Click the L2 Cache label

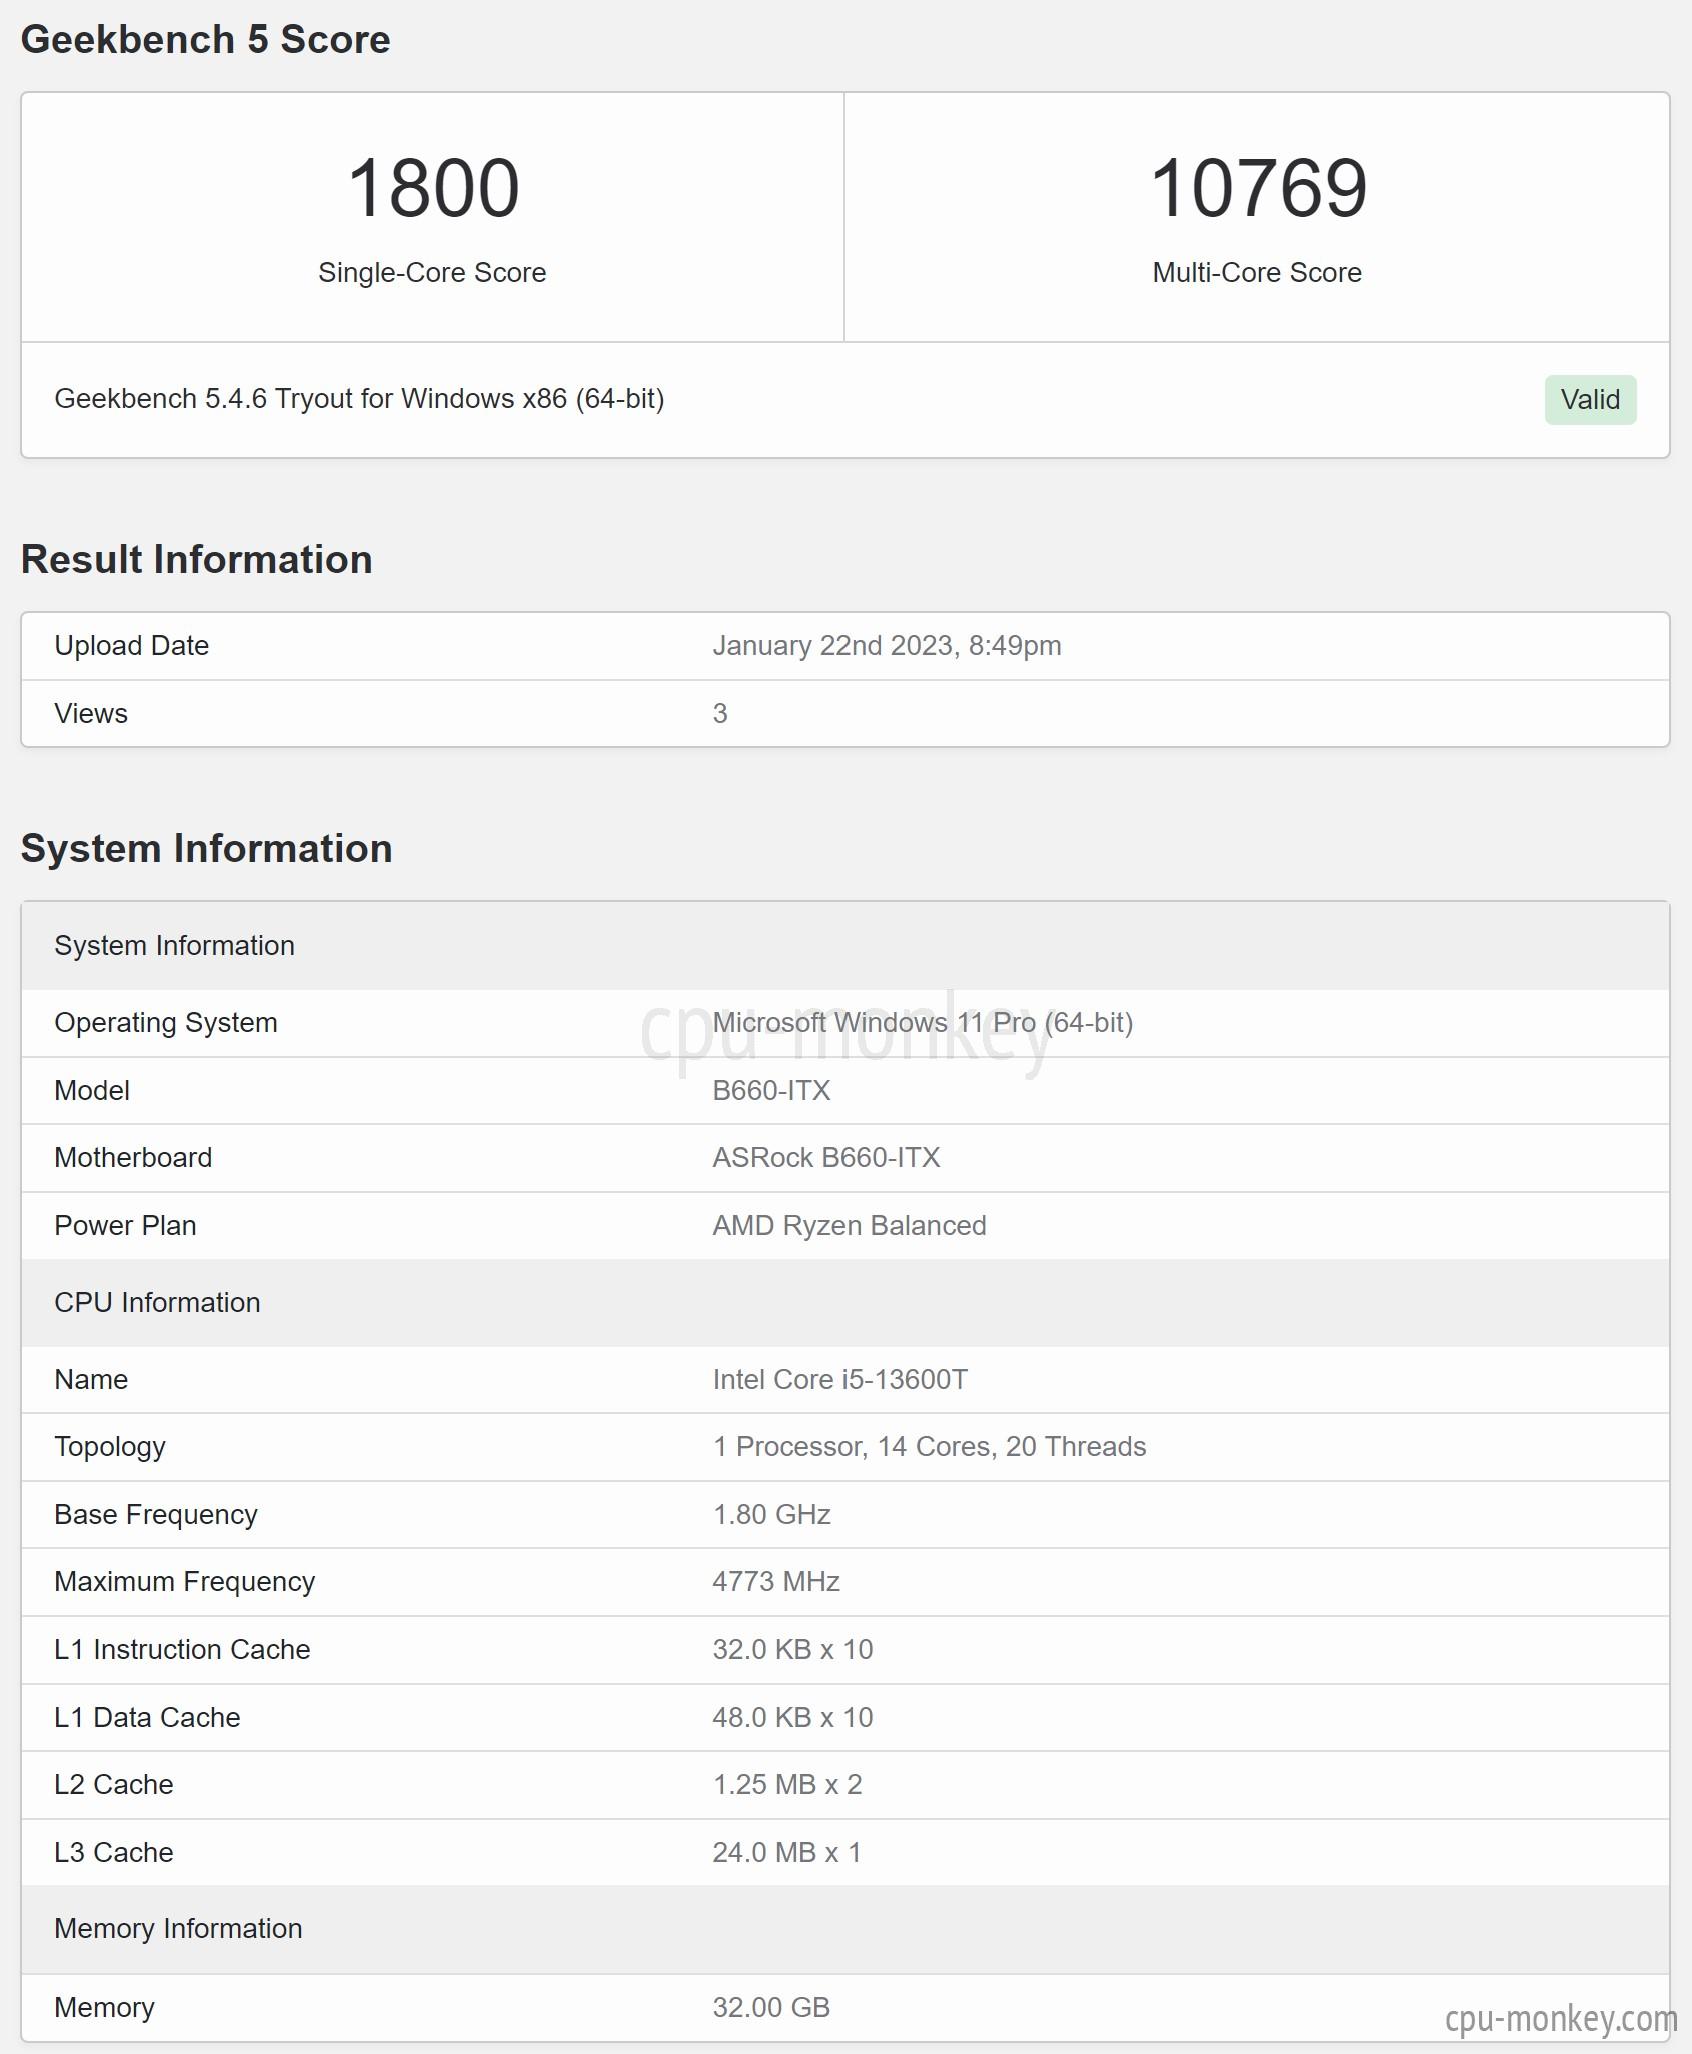tap(114, 1785)
